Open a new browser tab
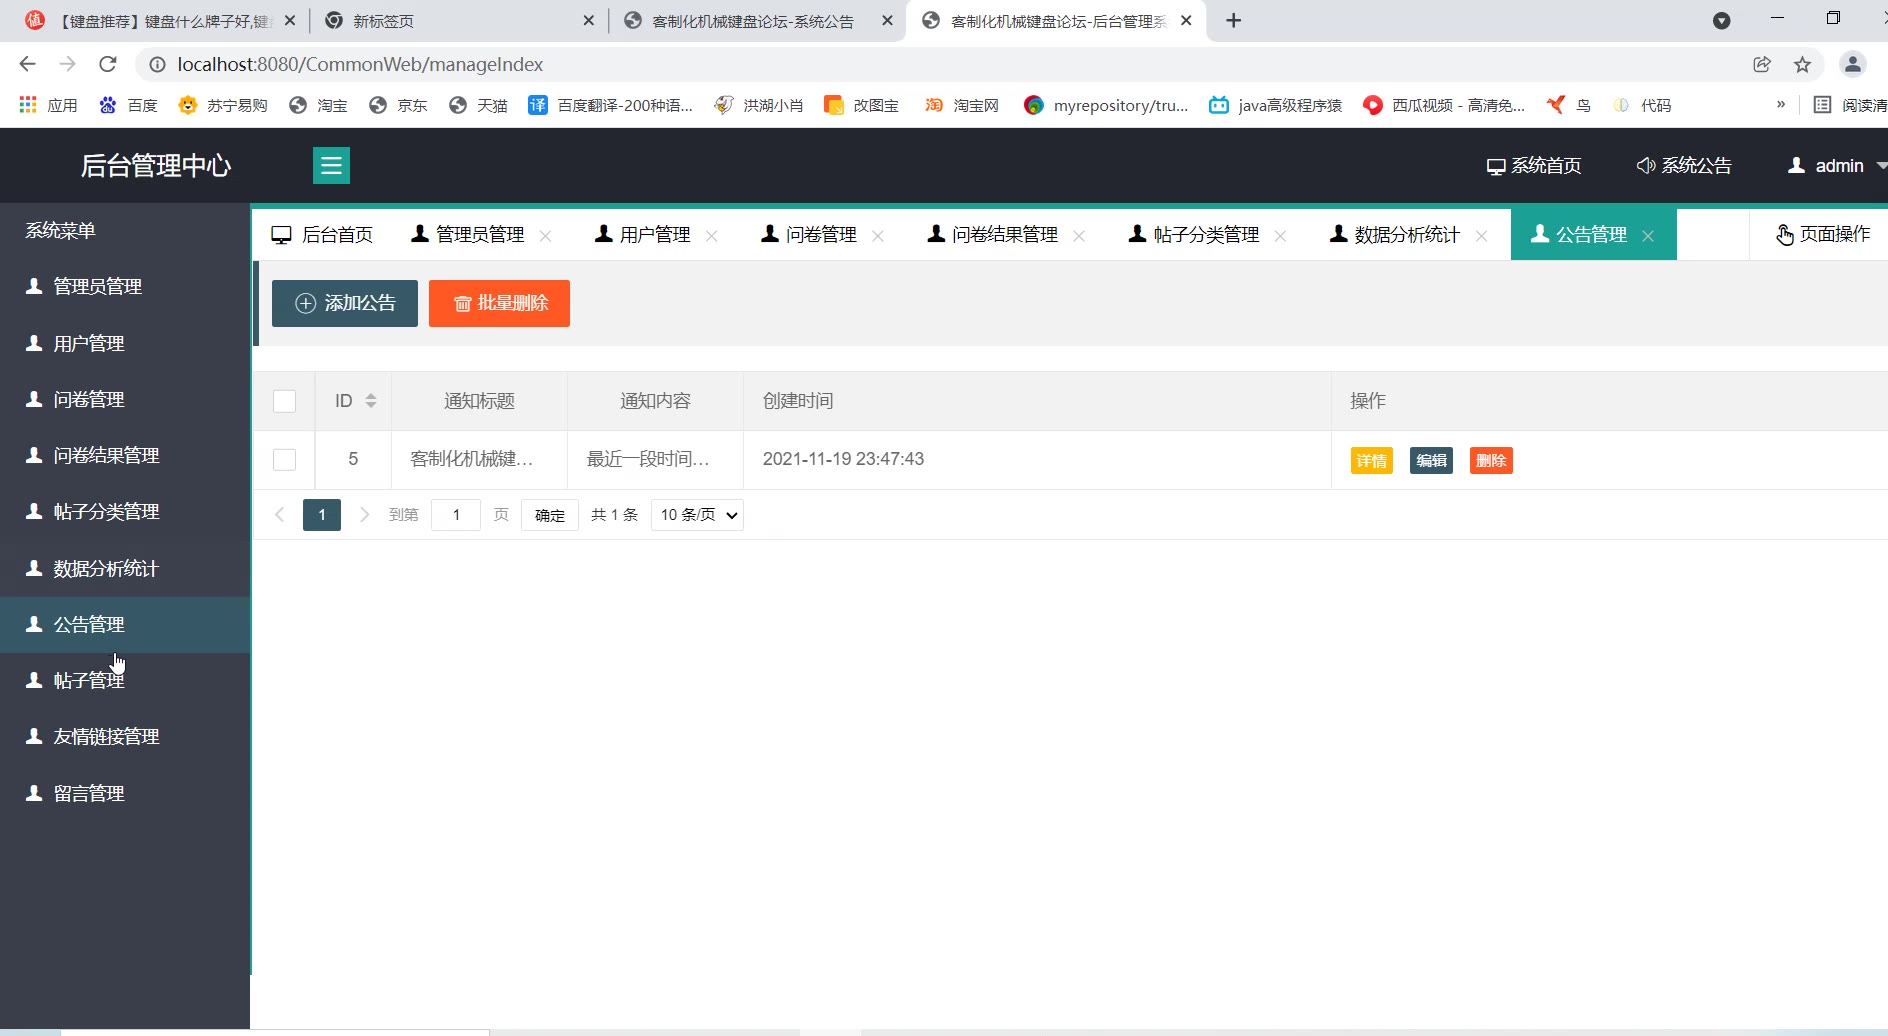This screenshot has height=1036, width=1888. pyautogui.click(x=1234, y=21)
